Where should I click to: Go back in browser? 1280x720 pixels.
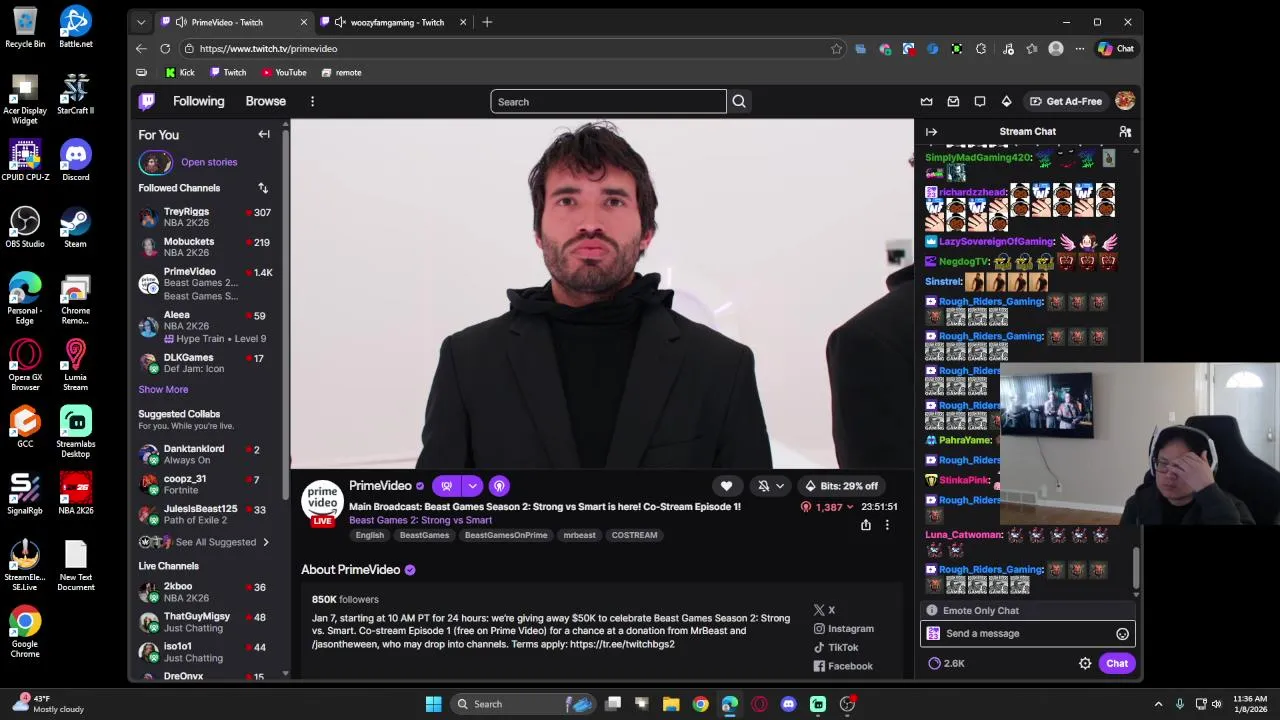(x=141, y=48)
